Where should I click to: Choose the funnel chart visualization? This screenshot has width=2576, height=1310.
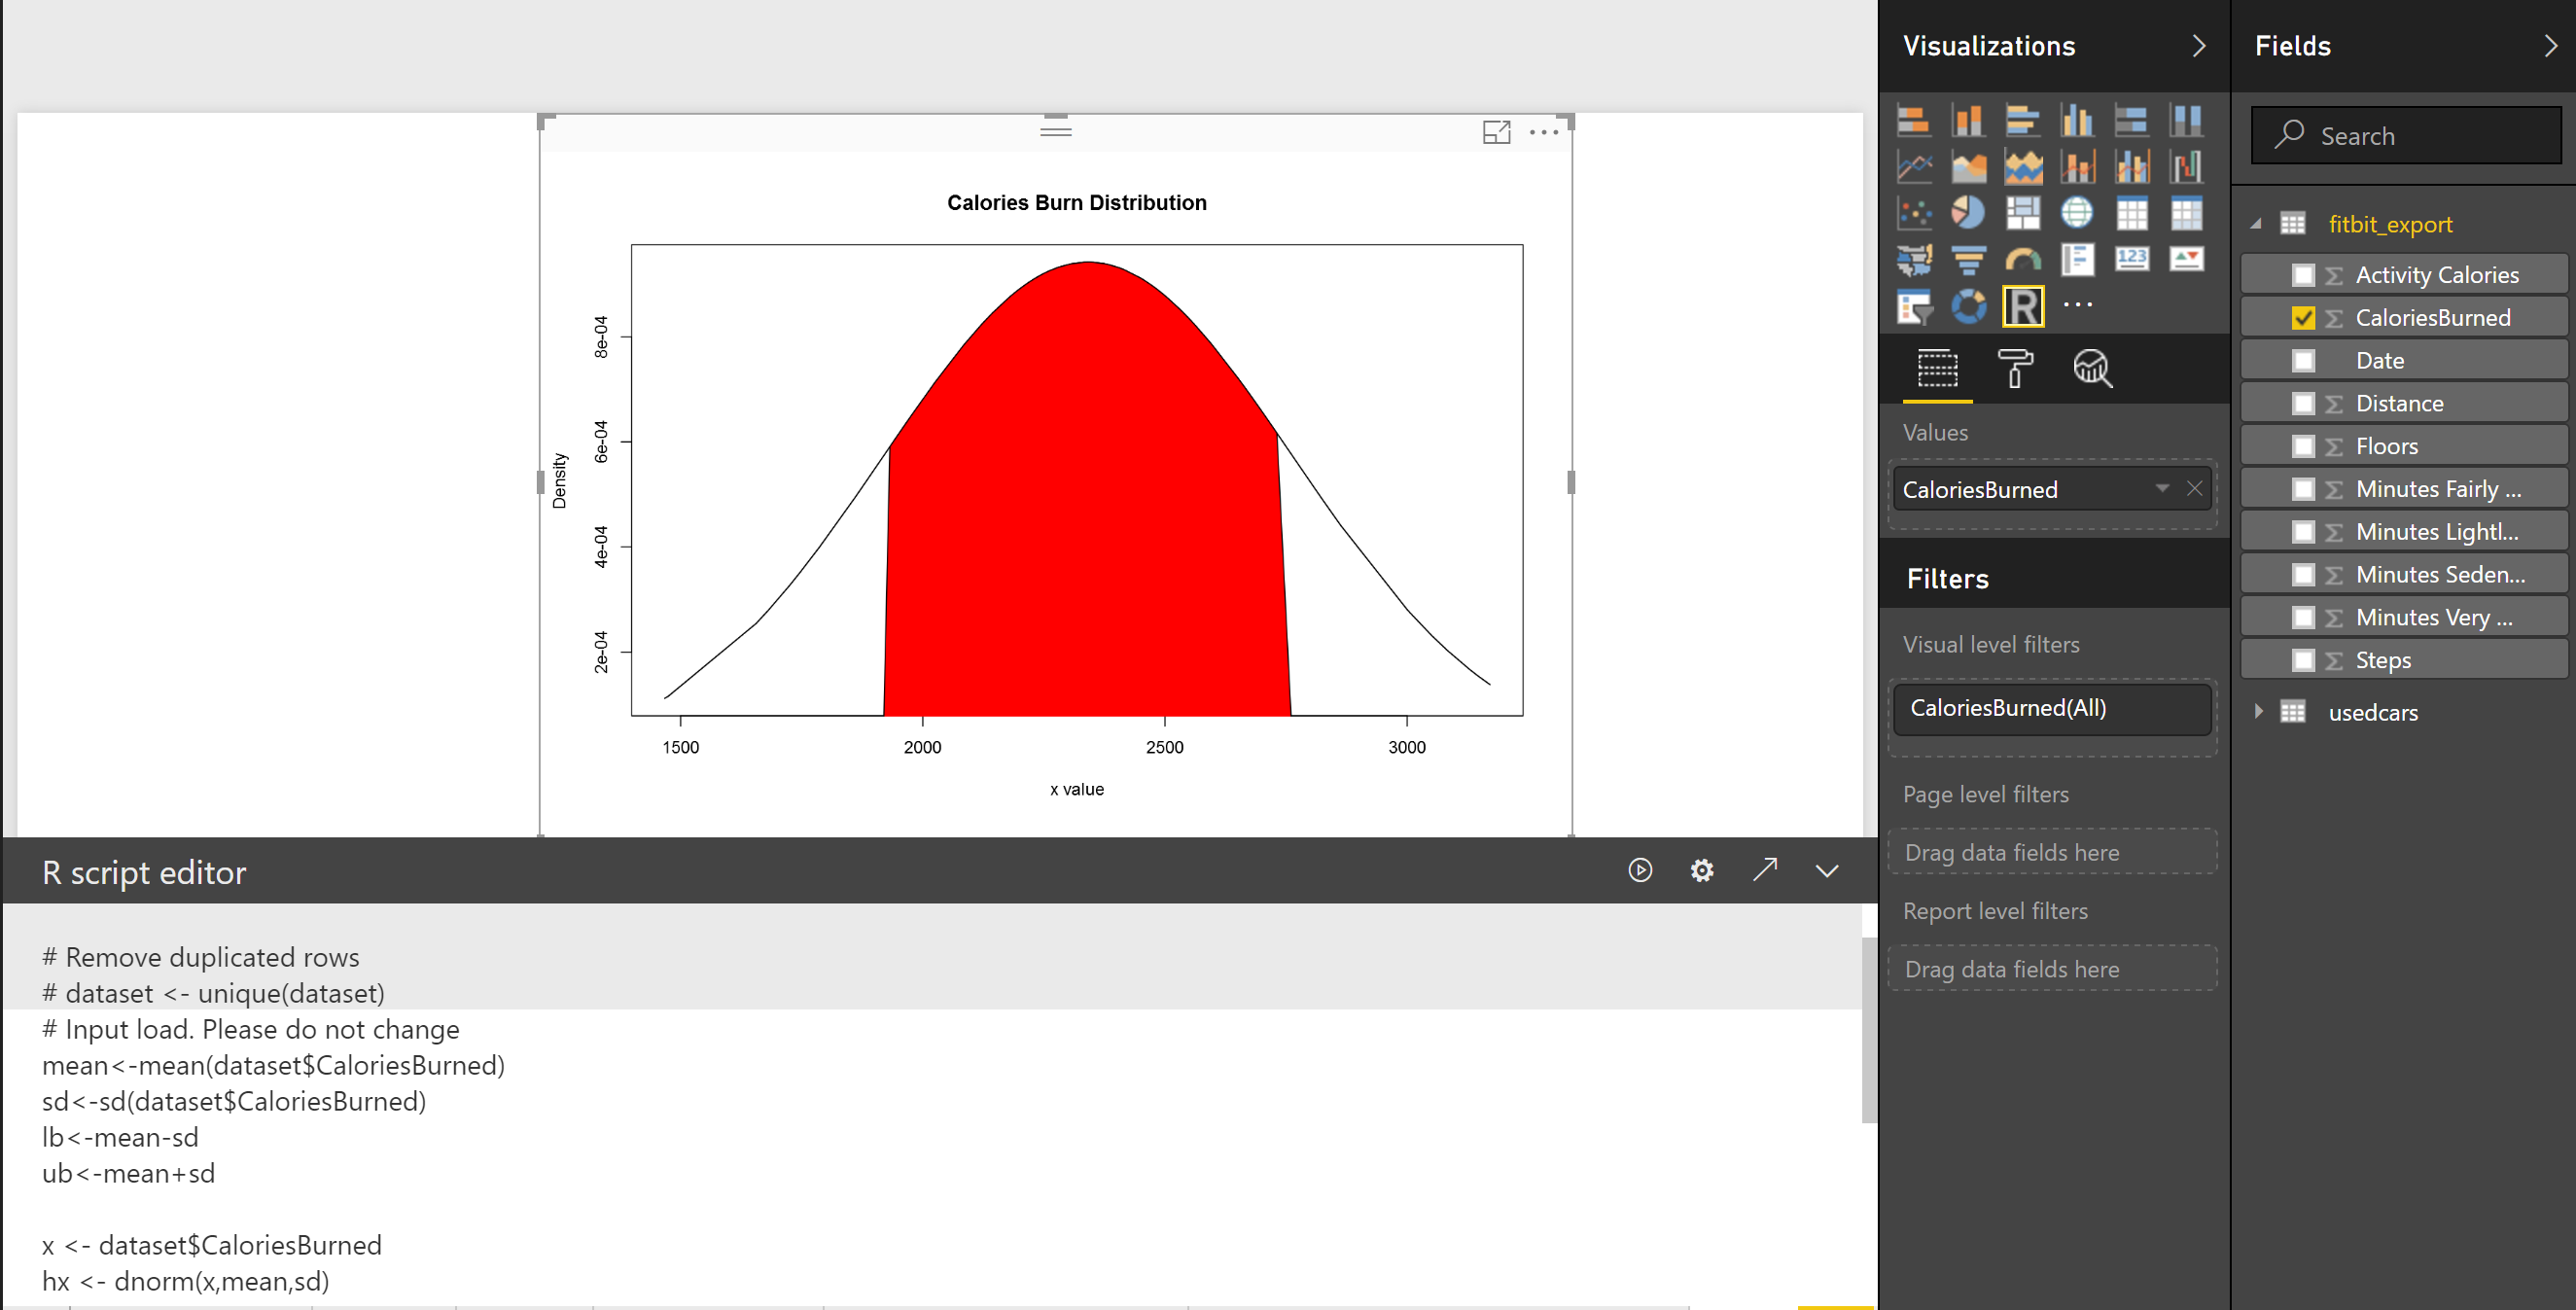[x=1968, y=260]
